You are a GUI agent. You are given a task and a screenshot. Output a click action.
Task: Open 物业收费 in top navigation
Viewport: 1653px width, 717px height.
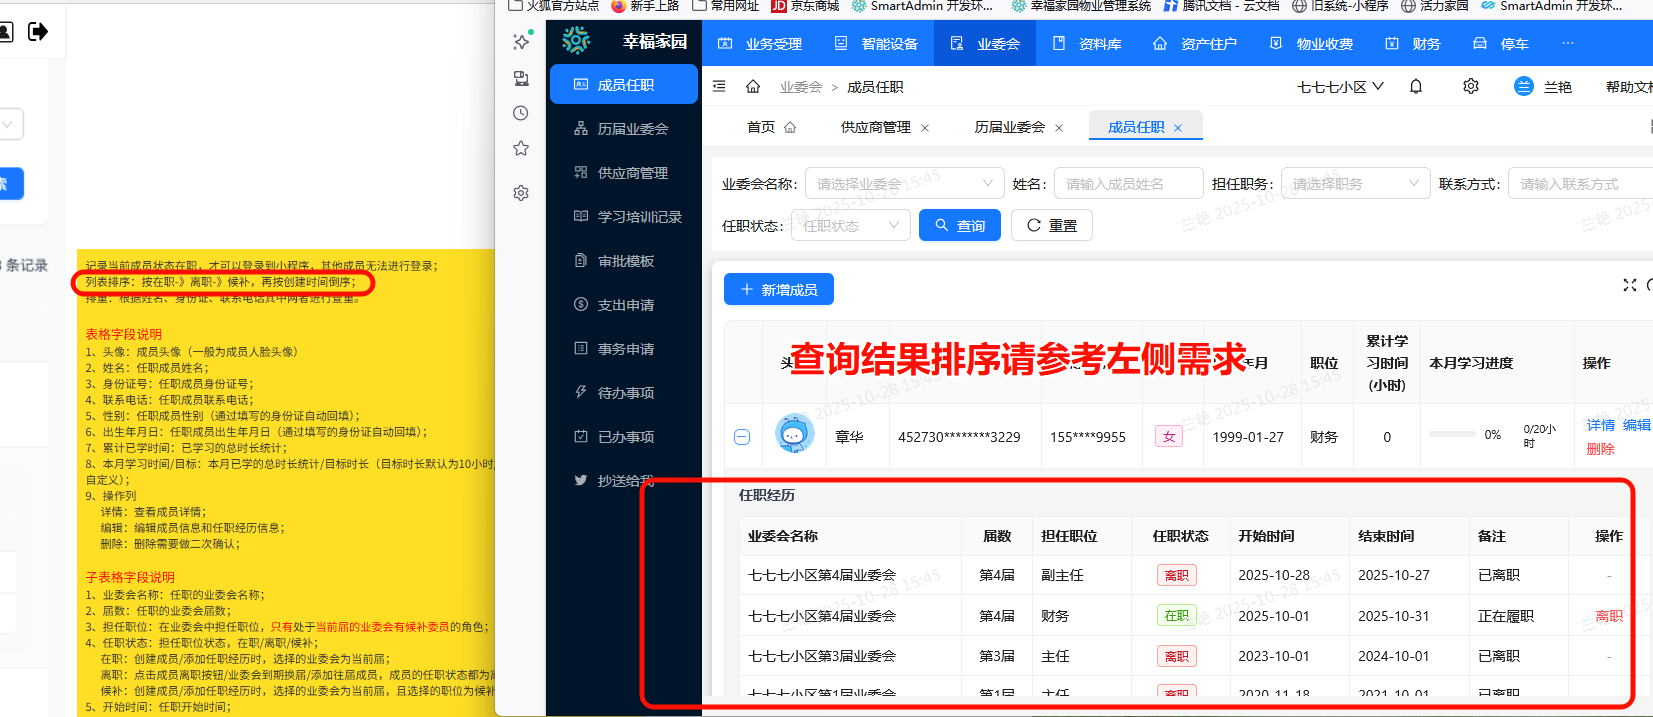point(1311,44)
